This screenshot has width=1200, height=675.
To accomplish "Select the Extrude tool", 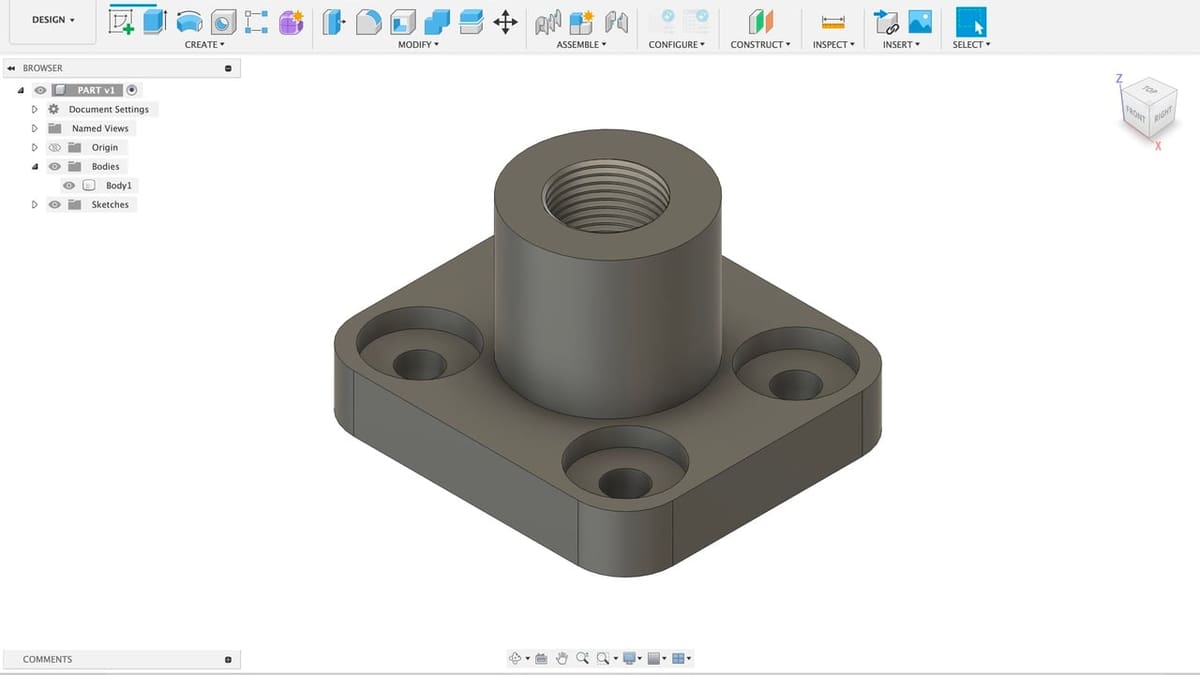I will 154,21.
